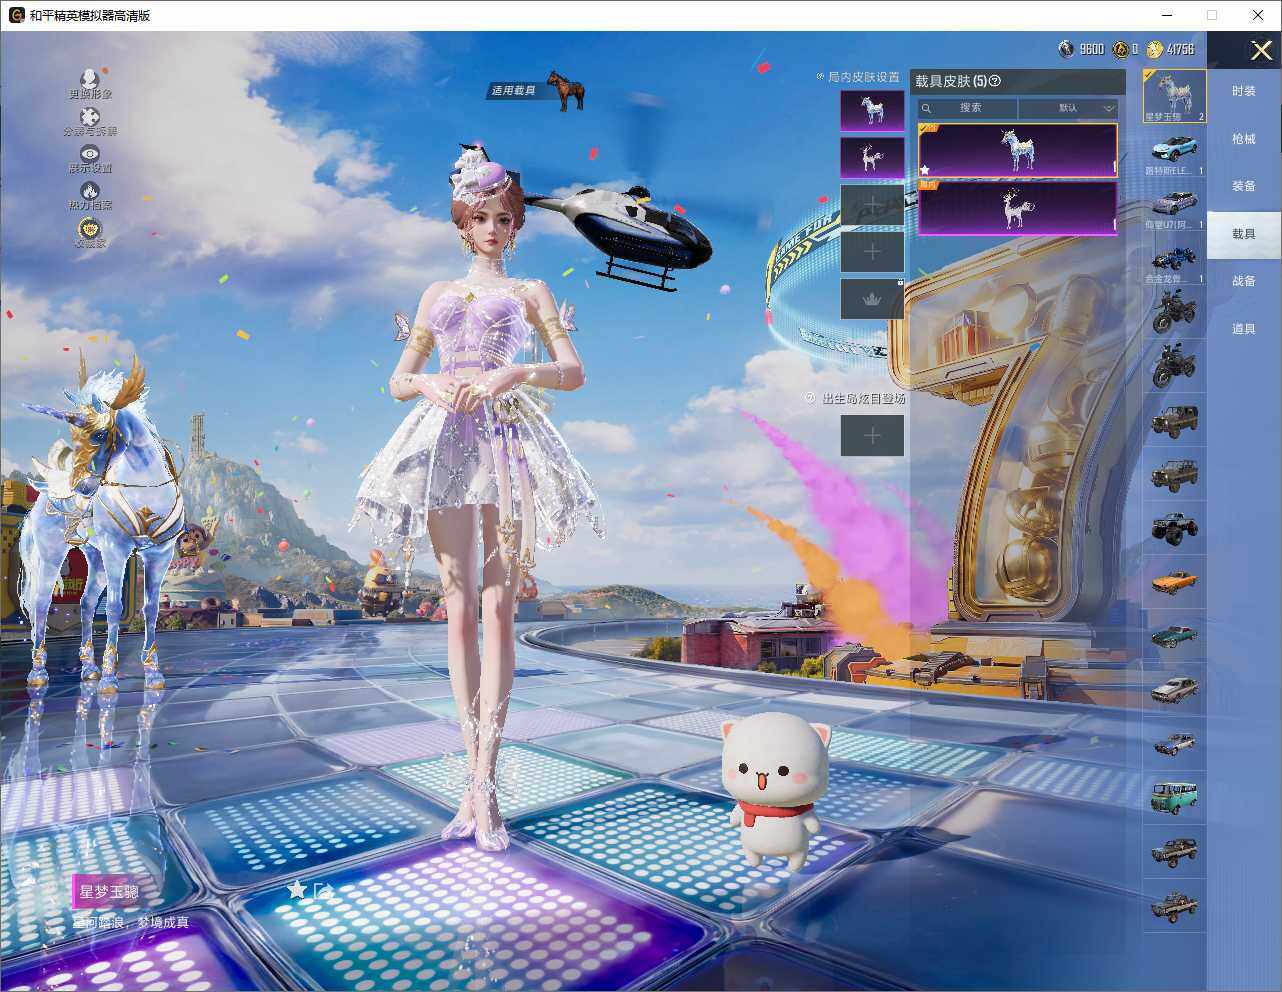Select the green minibus vehicle
Screen dimensions: 1282x992
(x=1174, y=798)
